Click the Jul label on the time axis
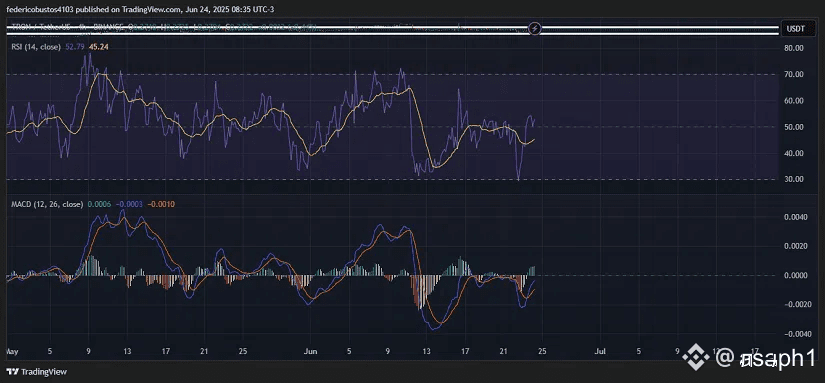 tap(599, 350)
